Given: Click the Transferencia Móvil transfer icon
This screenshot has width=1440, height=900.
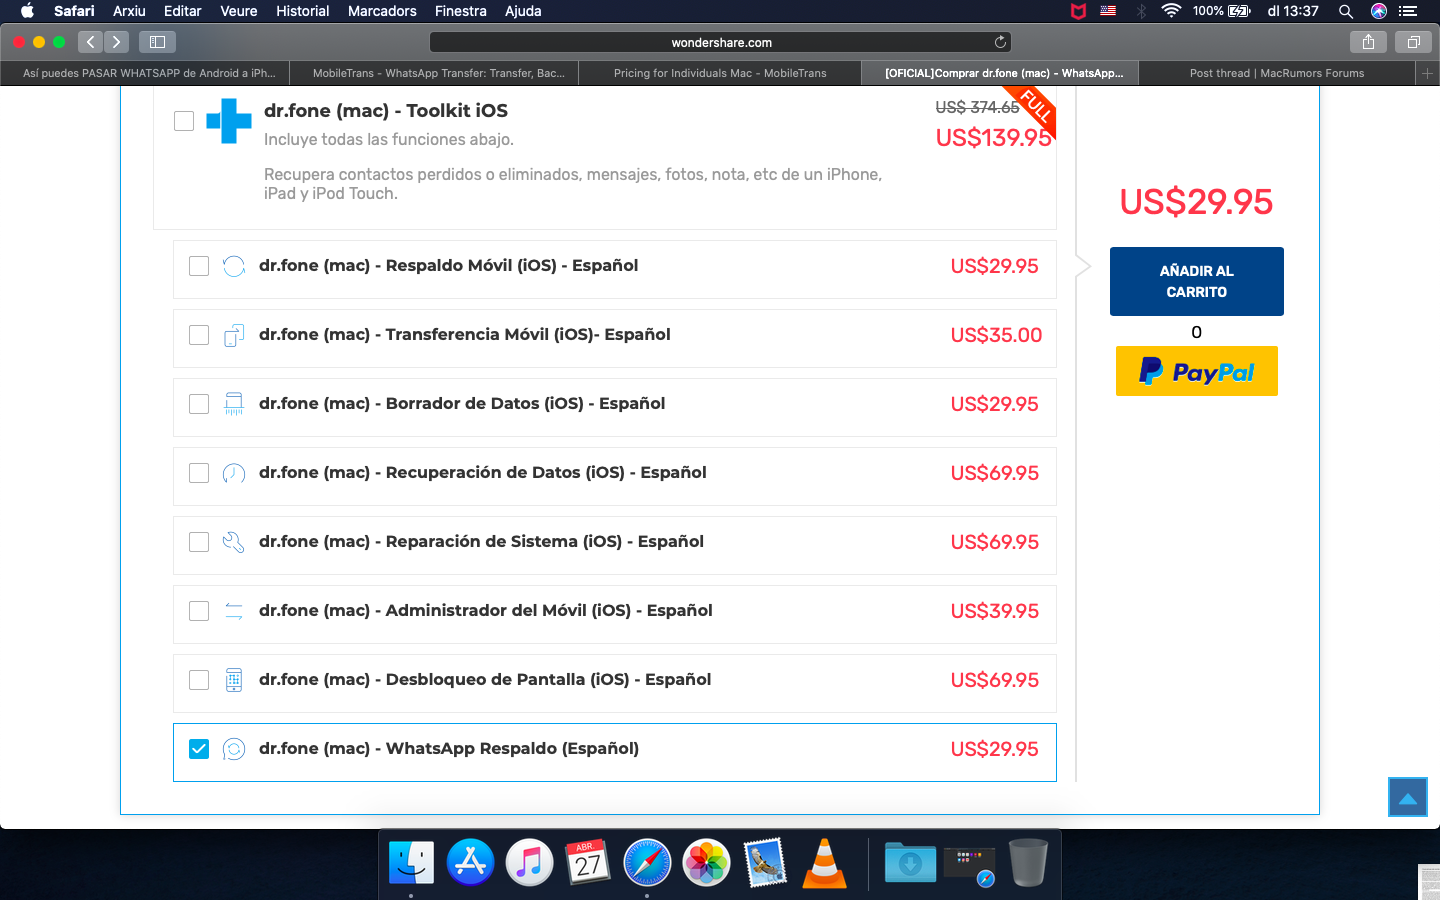Looking at the screenshot, I should (234, 335).
